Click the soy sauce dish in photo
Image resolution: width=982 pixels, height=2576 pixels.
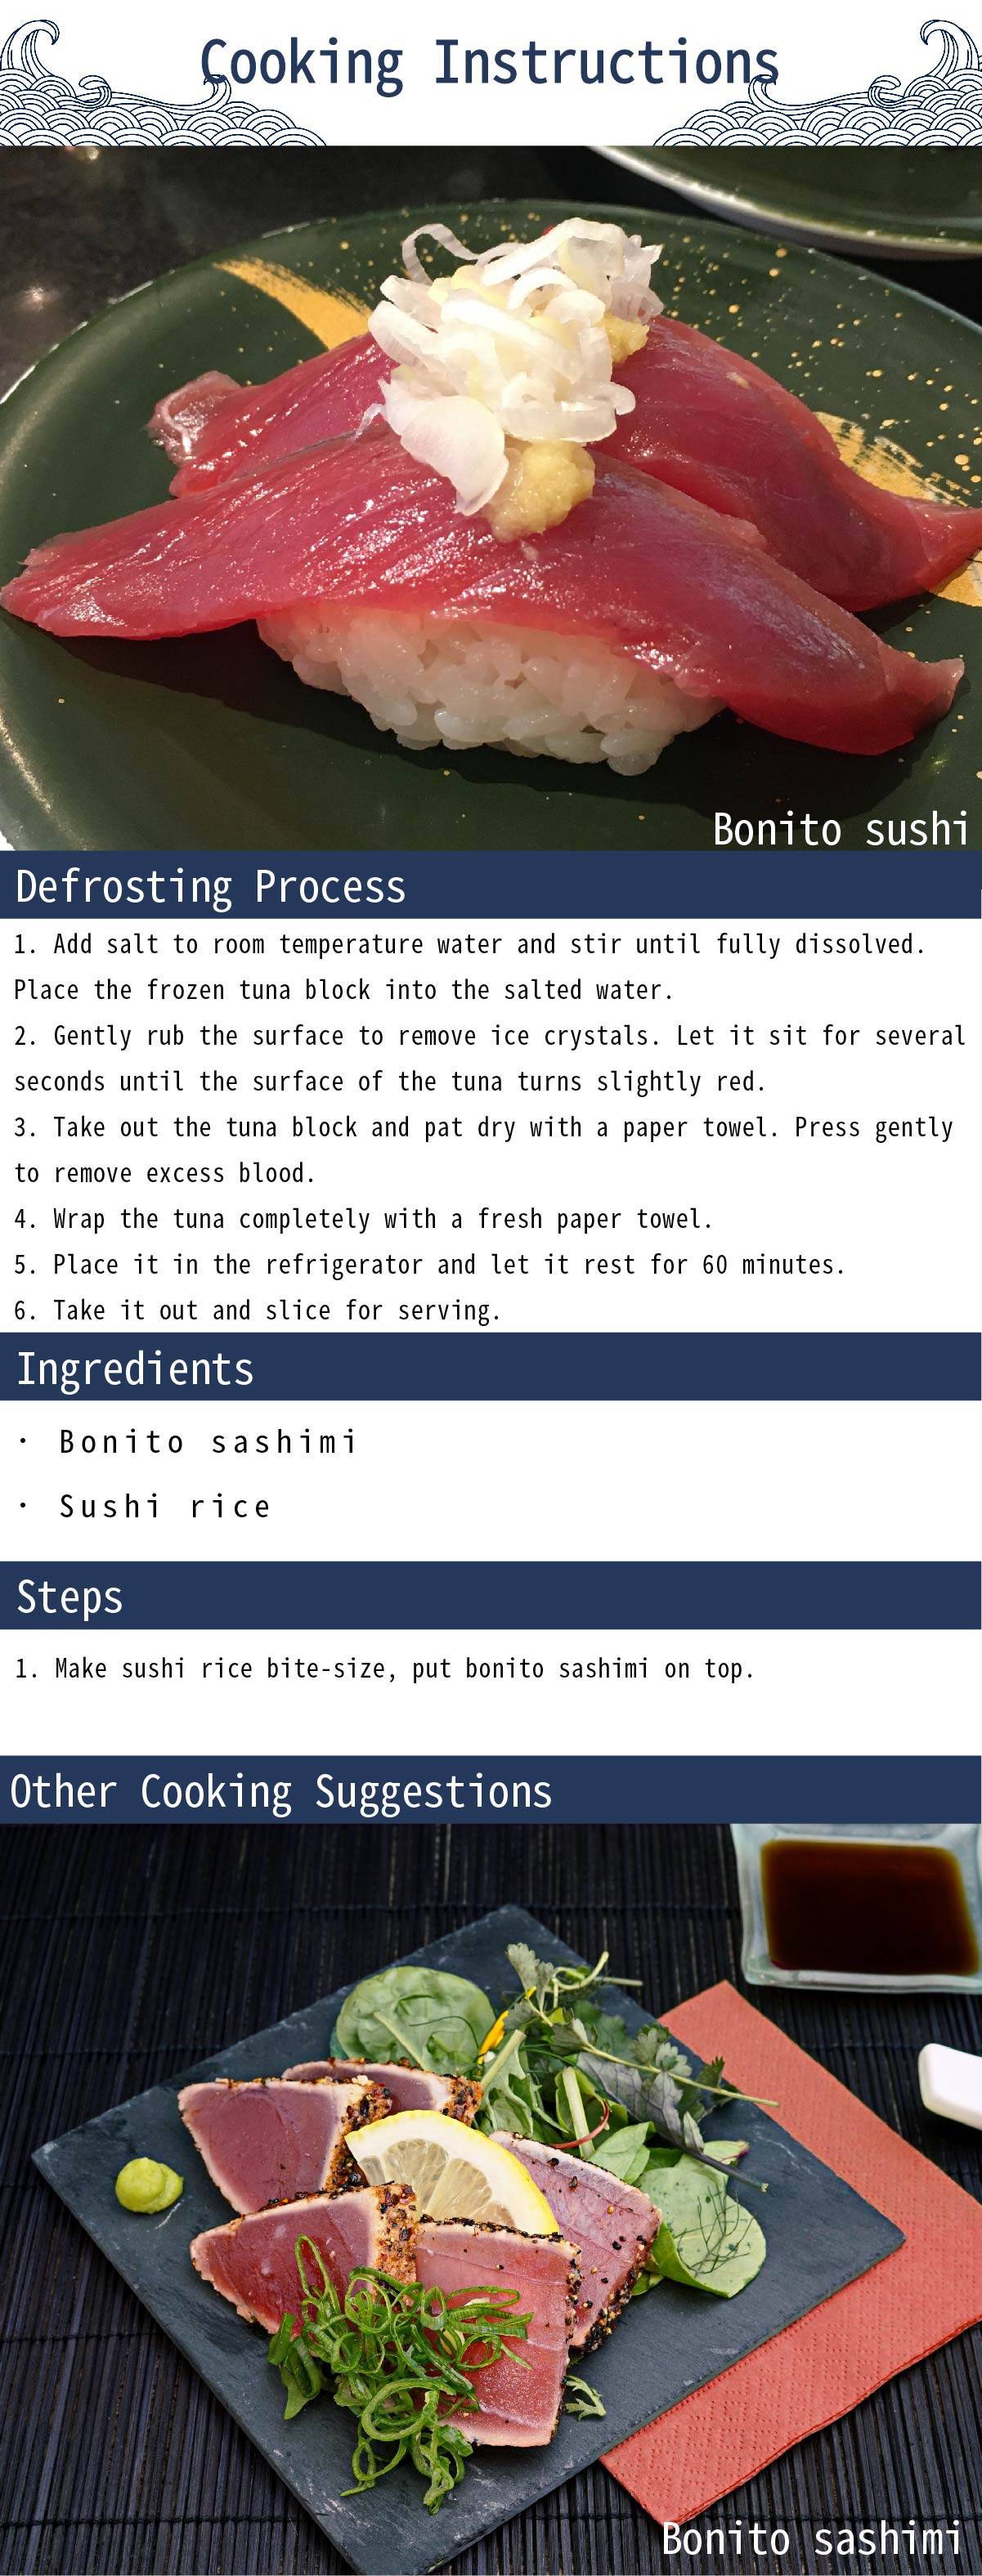click(x=859, y=1908)
